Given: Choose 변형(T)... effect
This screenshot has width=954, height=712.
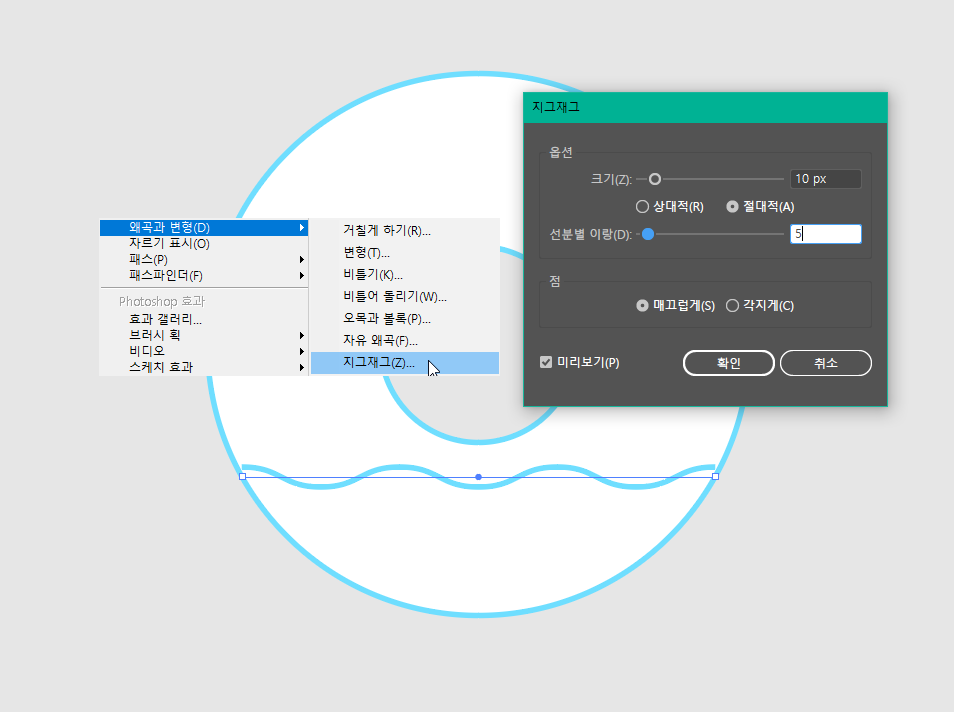Looking at the screenshot, I should (405, 253).
